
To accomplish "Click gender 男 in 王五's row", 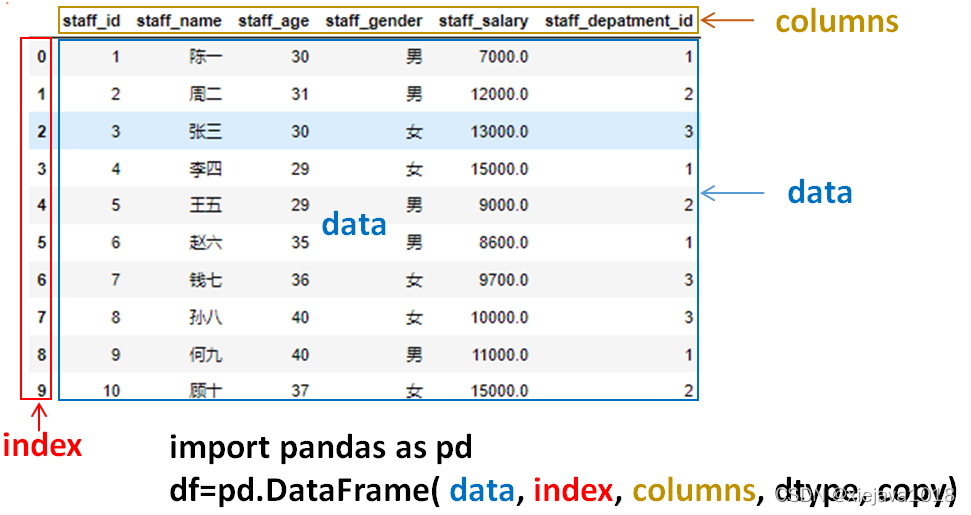I will [x=414, y=205].
